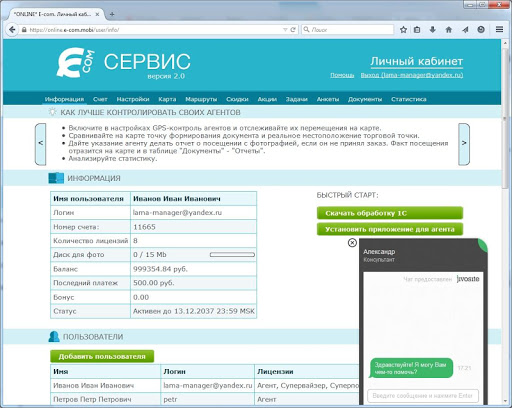Image resolution: width=512 pixels, height=408 pixels.
Task: Go to browser home page icon
Action: [x=449, y=30]
